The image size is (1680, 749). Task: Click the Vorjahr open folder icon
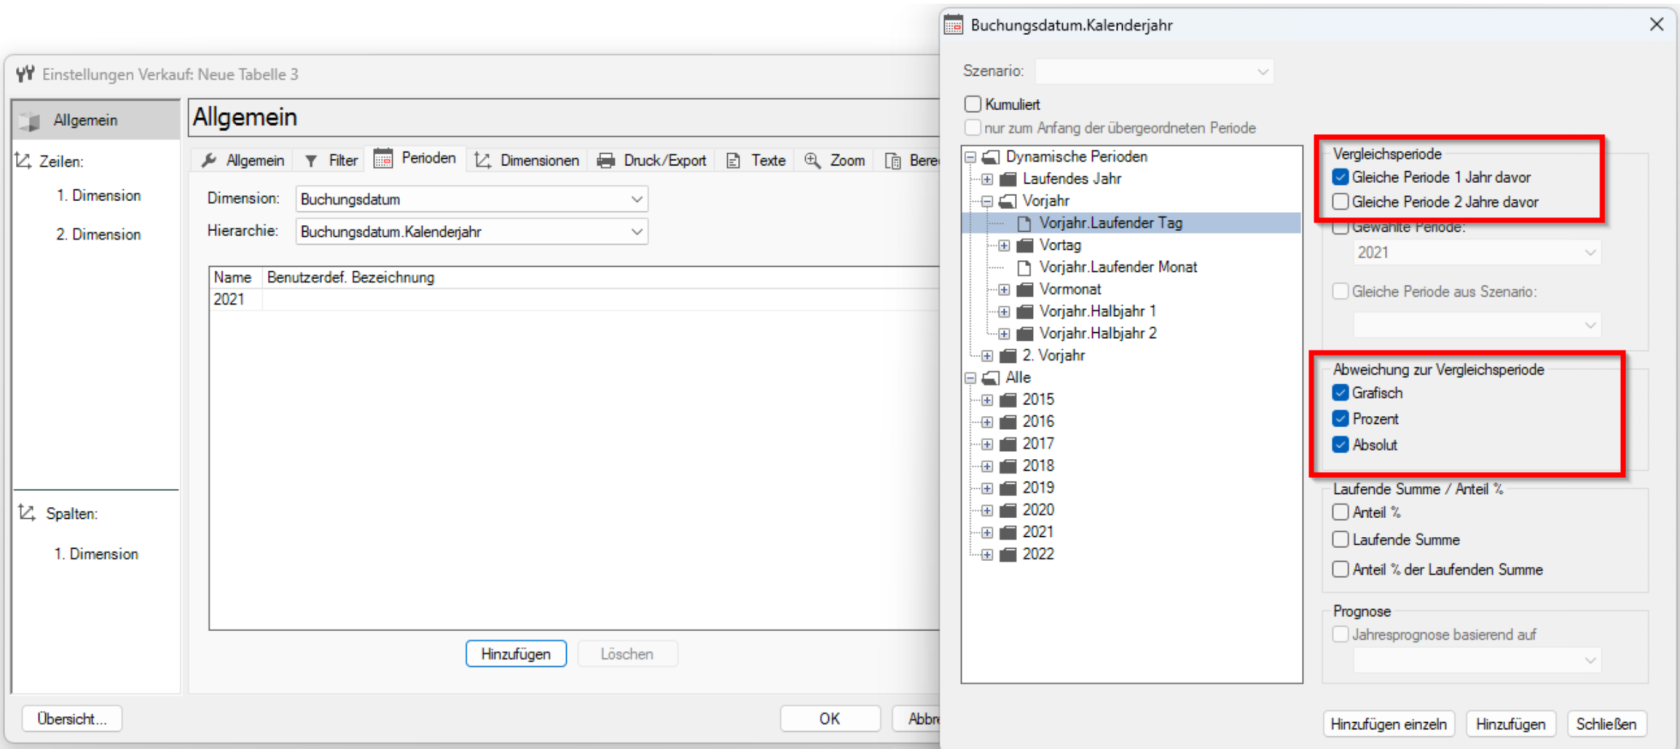coord(1008,201)
